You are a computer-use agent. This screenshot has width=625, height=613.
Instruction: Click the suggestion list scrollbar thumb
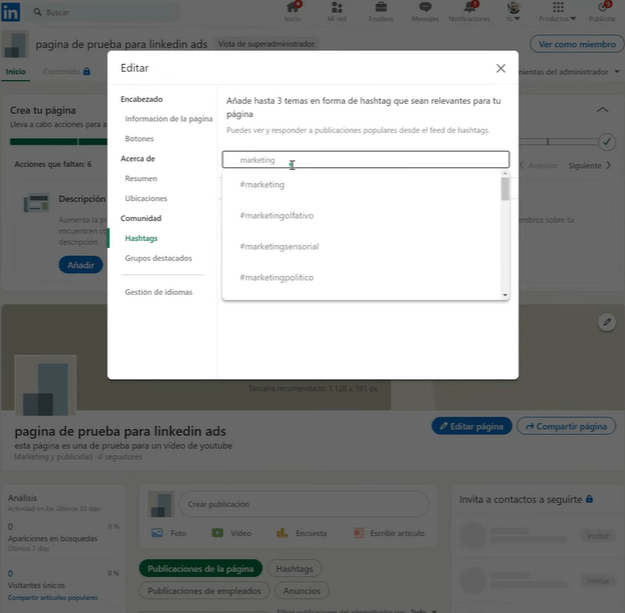(505, 189)
